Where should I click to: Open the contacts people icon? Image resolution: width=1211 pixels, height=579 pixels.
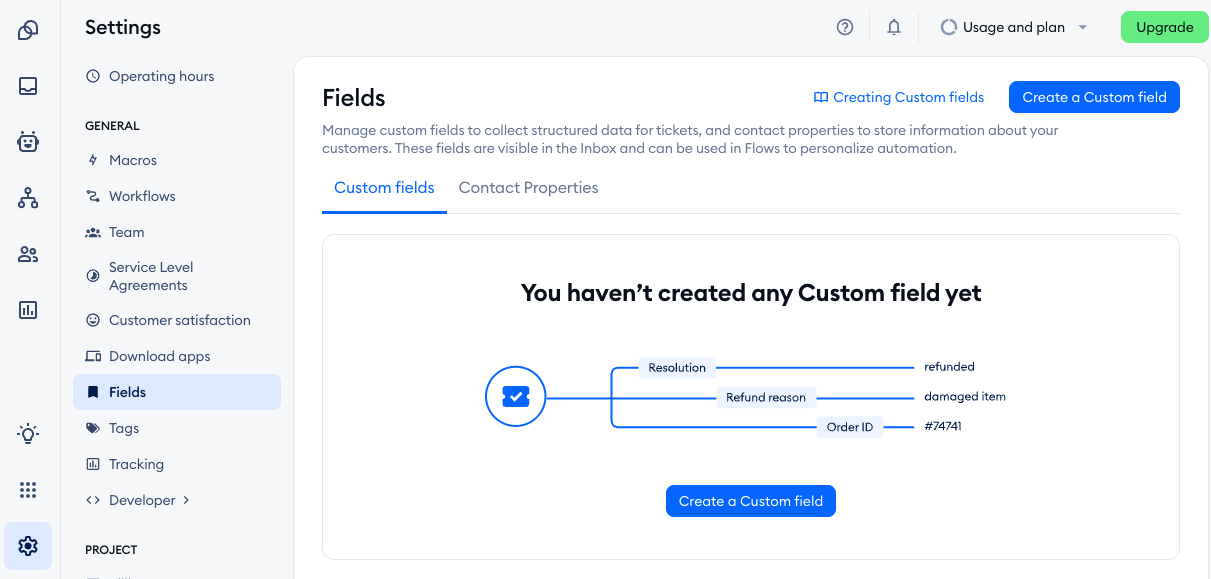28,254
